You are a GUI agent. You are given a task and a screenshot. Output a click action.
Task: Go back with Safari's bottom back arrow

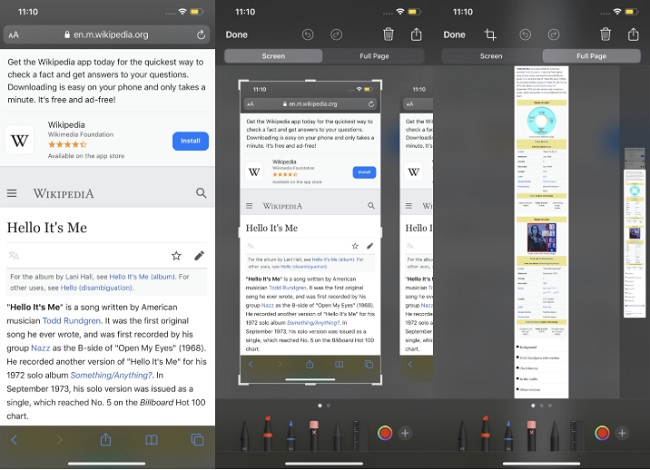(x=14, y=440)
